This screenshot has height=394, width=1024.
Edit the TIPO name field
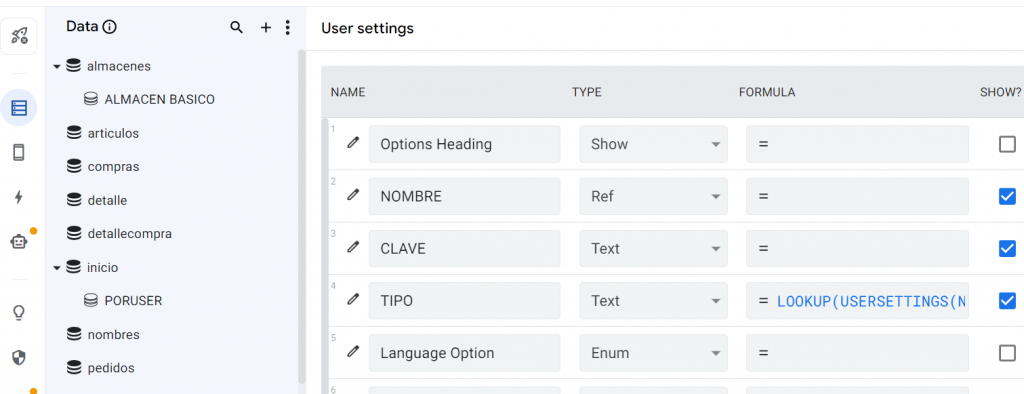(464, 301)
